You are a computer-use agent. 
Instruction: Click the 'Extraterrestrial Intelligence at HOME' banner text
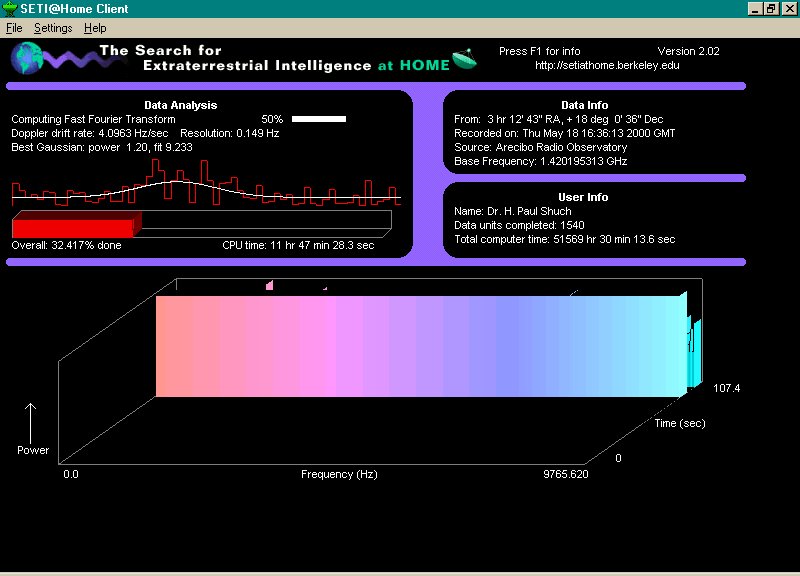296,65
